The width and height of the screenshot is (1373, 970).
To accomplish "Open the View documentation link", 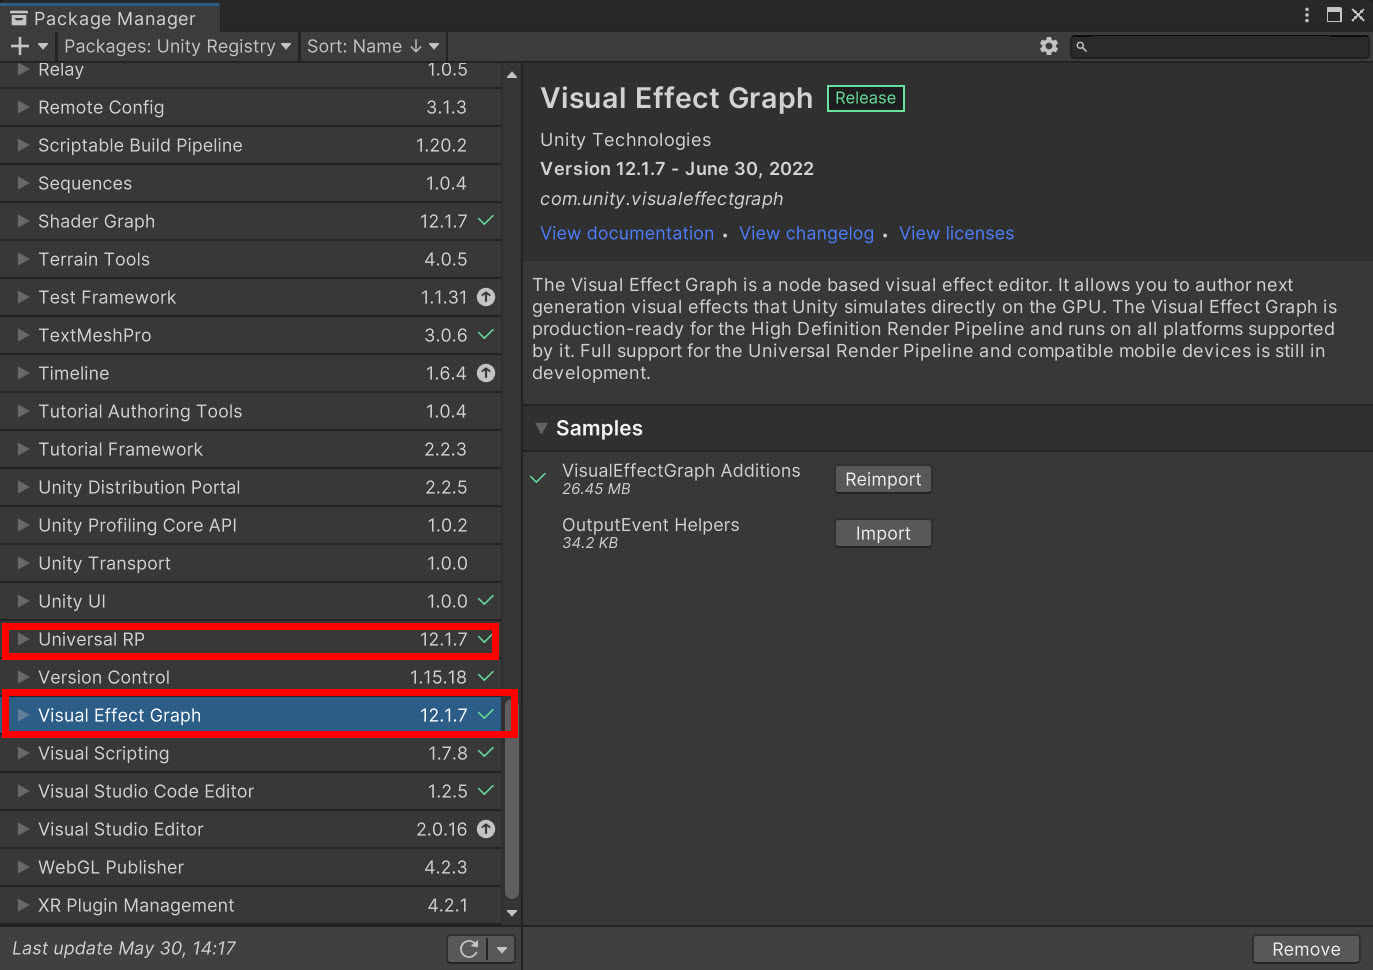I will click(x=627, y=233).
